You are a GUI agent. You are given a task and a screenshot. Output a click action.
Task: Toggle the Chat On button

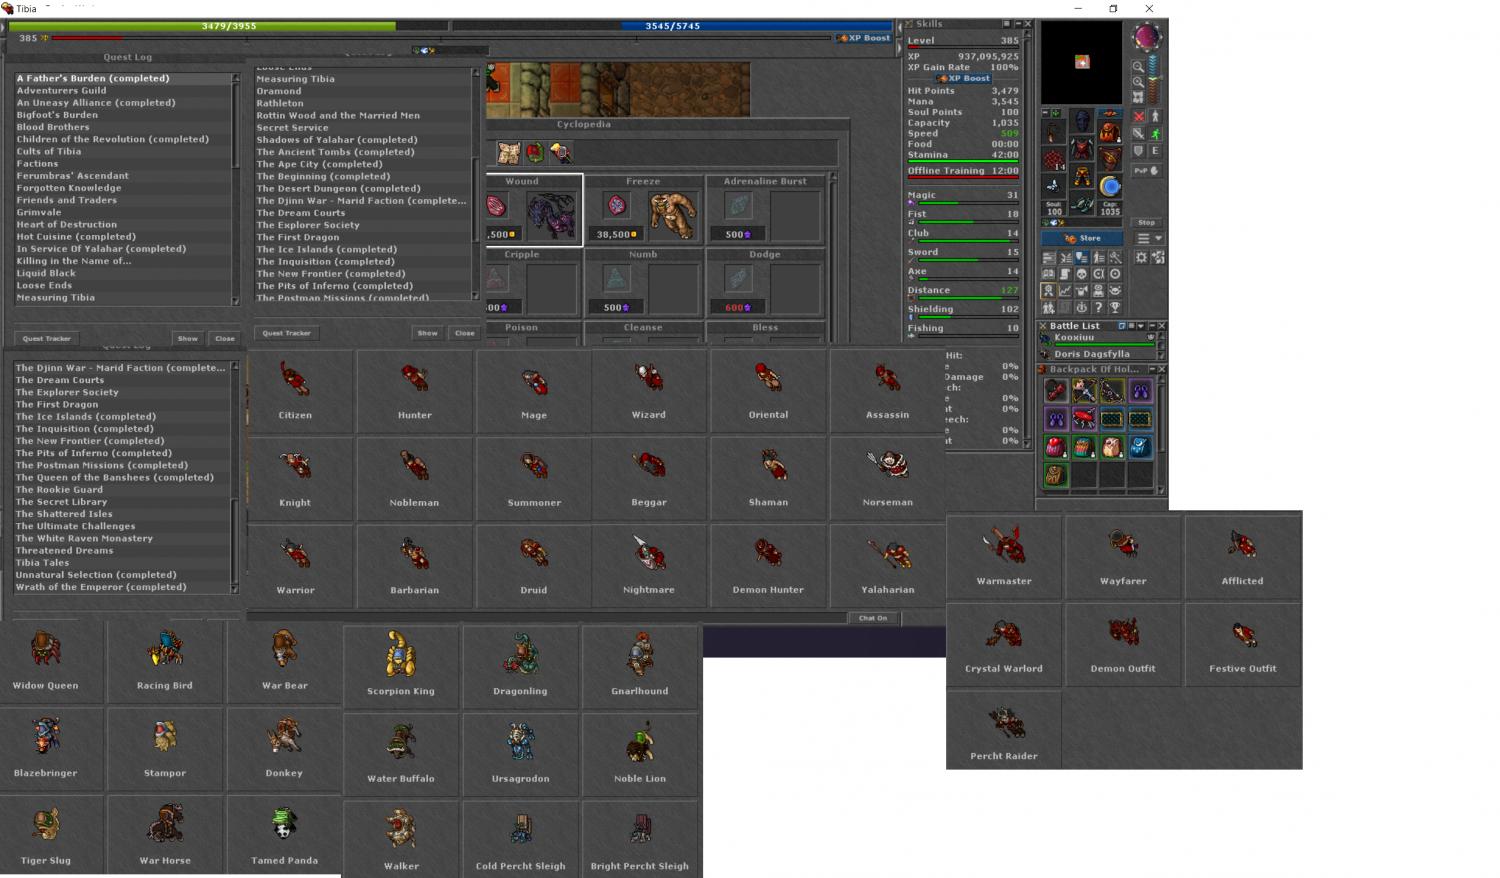(x=872, y=618)
